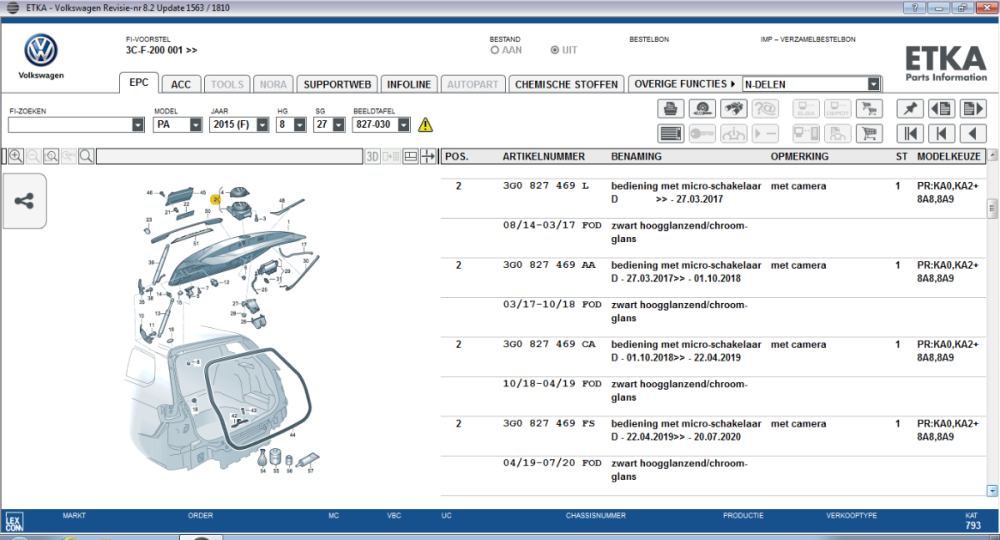Click the Volkswagen logo
The width and height of the screenshot is (1000, 540).
pyautogui.click(x=41, y=50)
